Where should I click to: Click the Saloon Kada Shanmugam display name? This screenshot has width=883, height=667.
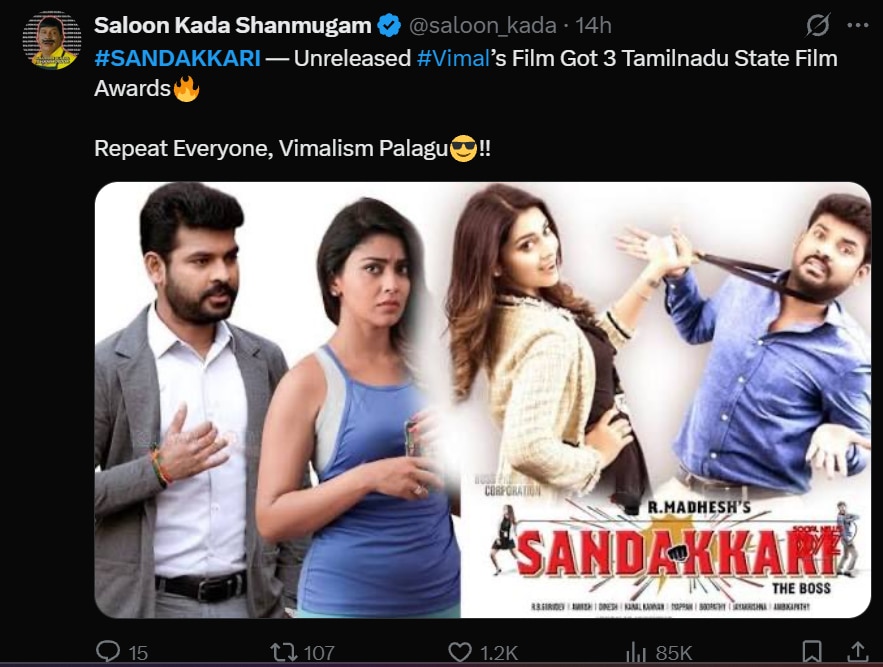click(233, 25)
